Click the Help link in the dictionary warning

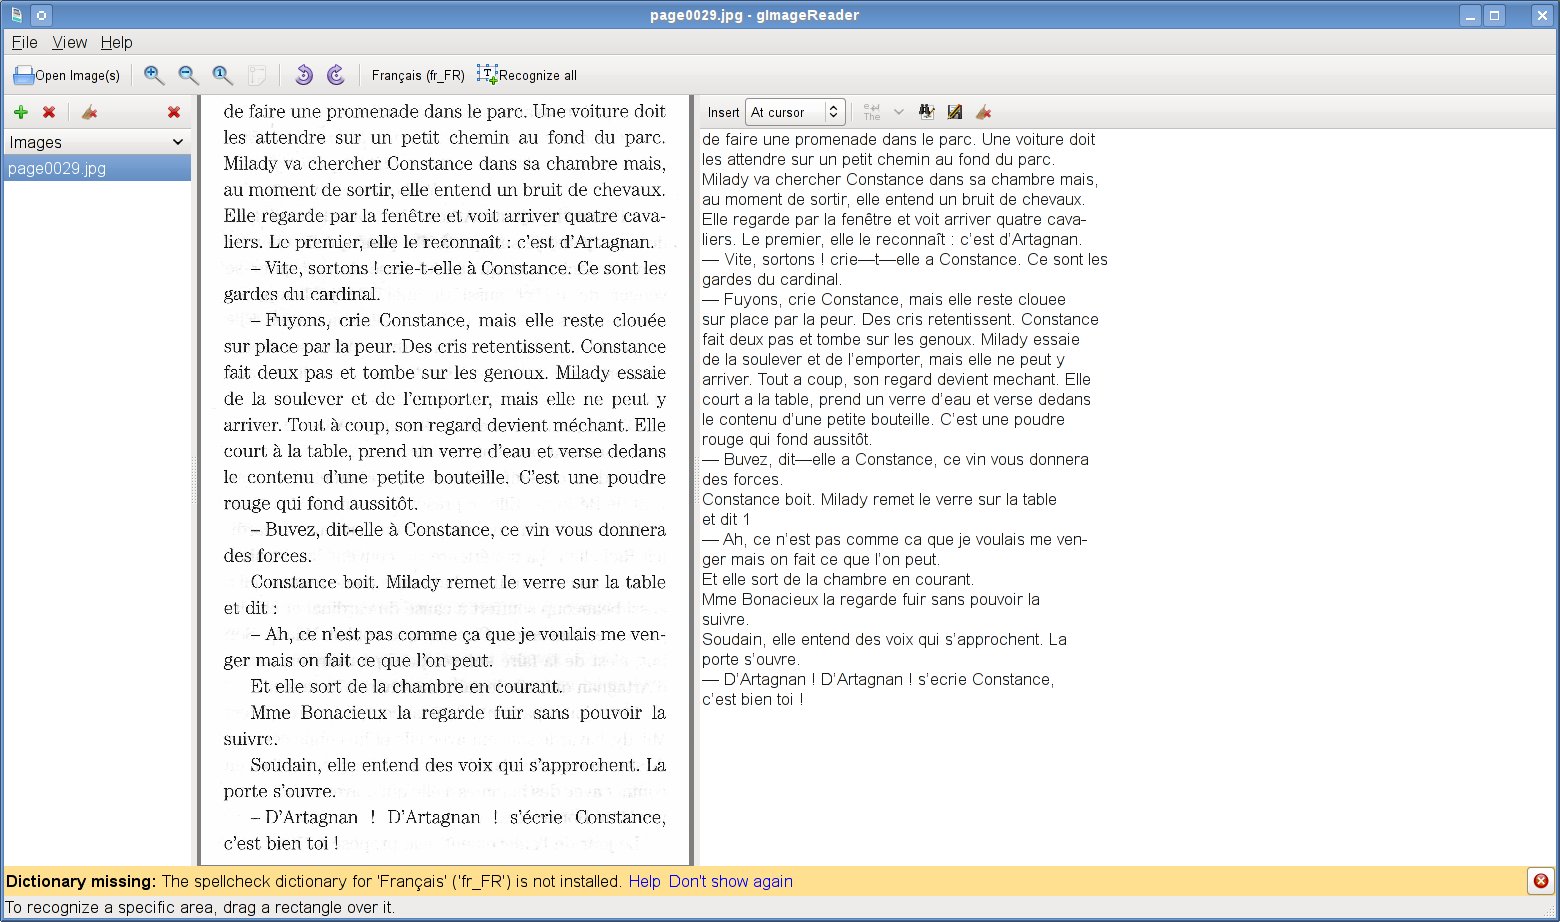click(x=644, y=881)
